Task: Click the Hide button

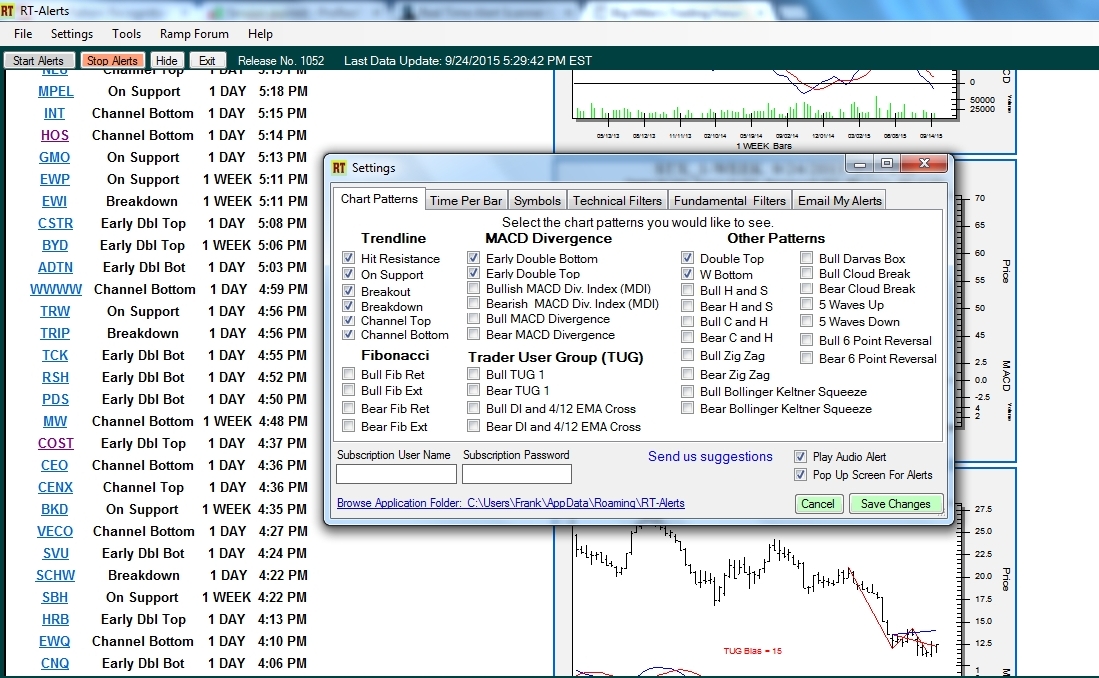Action: click(166, 60)
